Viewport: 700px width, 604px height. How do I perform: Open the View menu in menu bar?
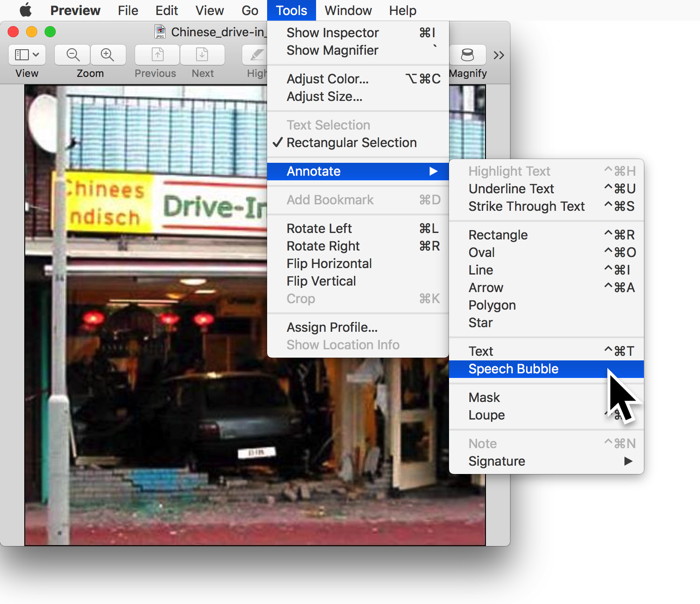pyautogui.click(x=209, y=10)
